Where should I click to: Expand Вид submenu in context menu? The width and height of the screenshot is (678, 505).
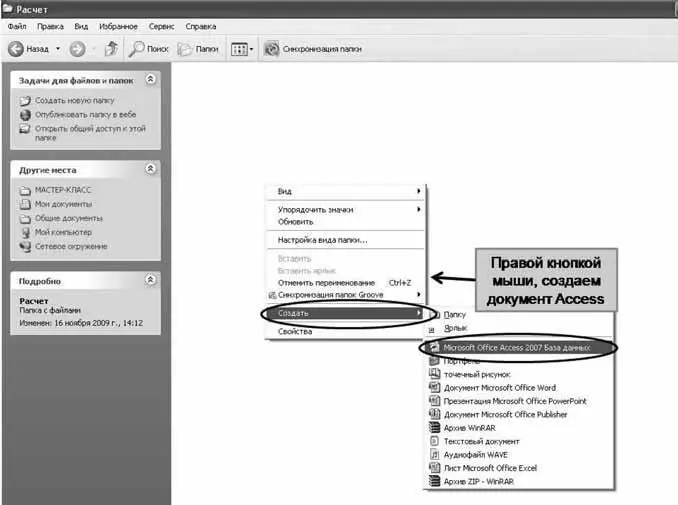[x=345, y=191]
